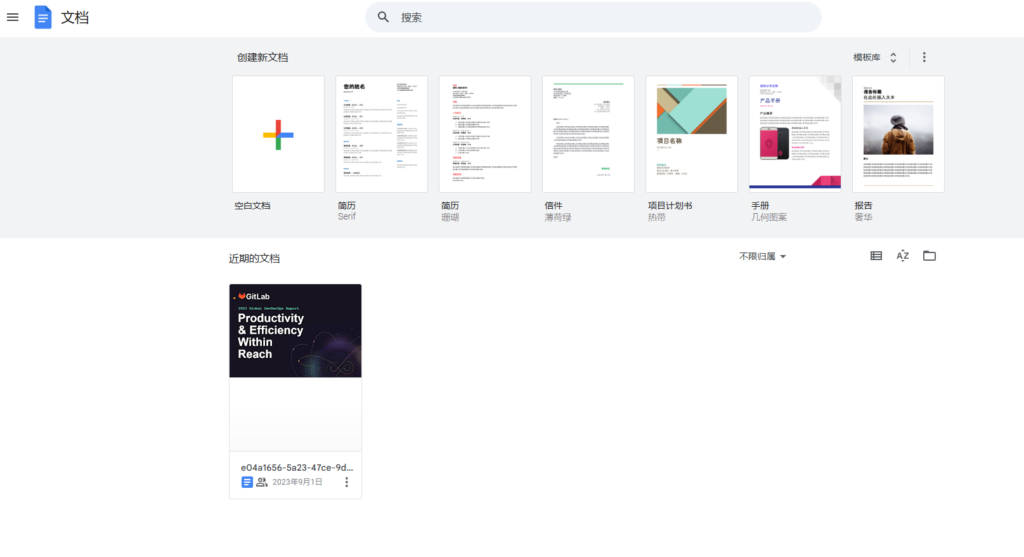Image resolution: width=1024 pixels, height=557 pixels.
Task: Click the Google Docs logo icon
Action: pyautogui.click(x=43, y=17)
